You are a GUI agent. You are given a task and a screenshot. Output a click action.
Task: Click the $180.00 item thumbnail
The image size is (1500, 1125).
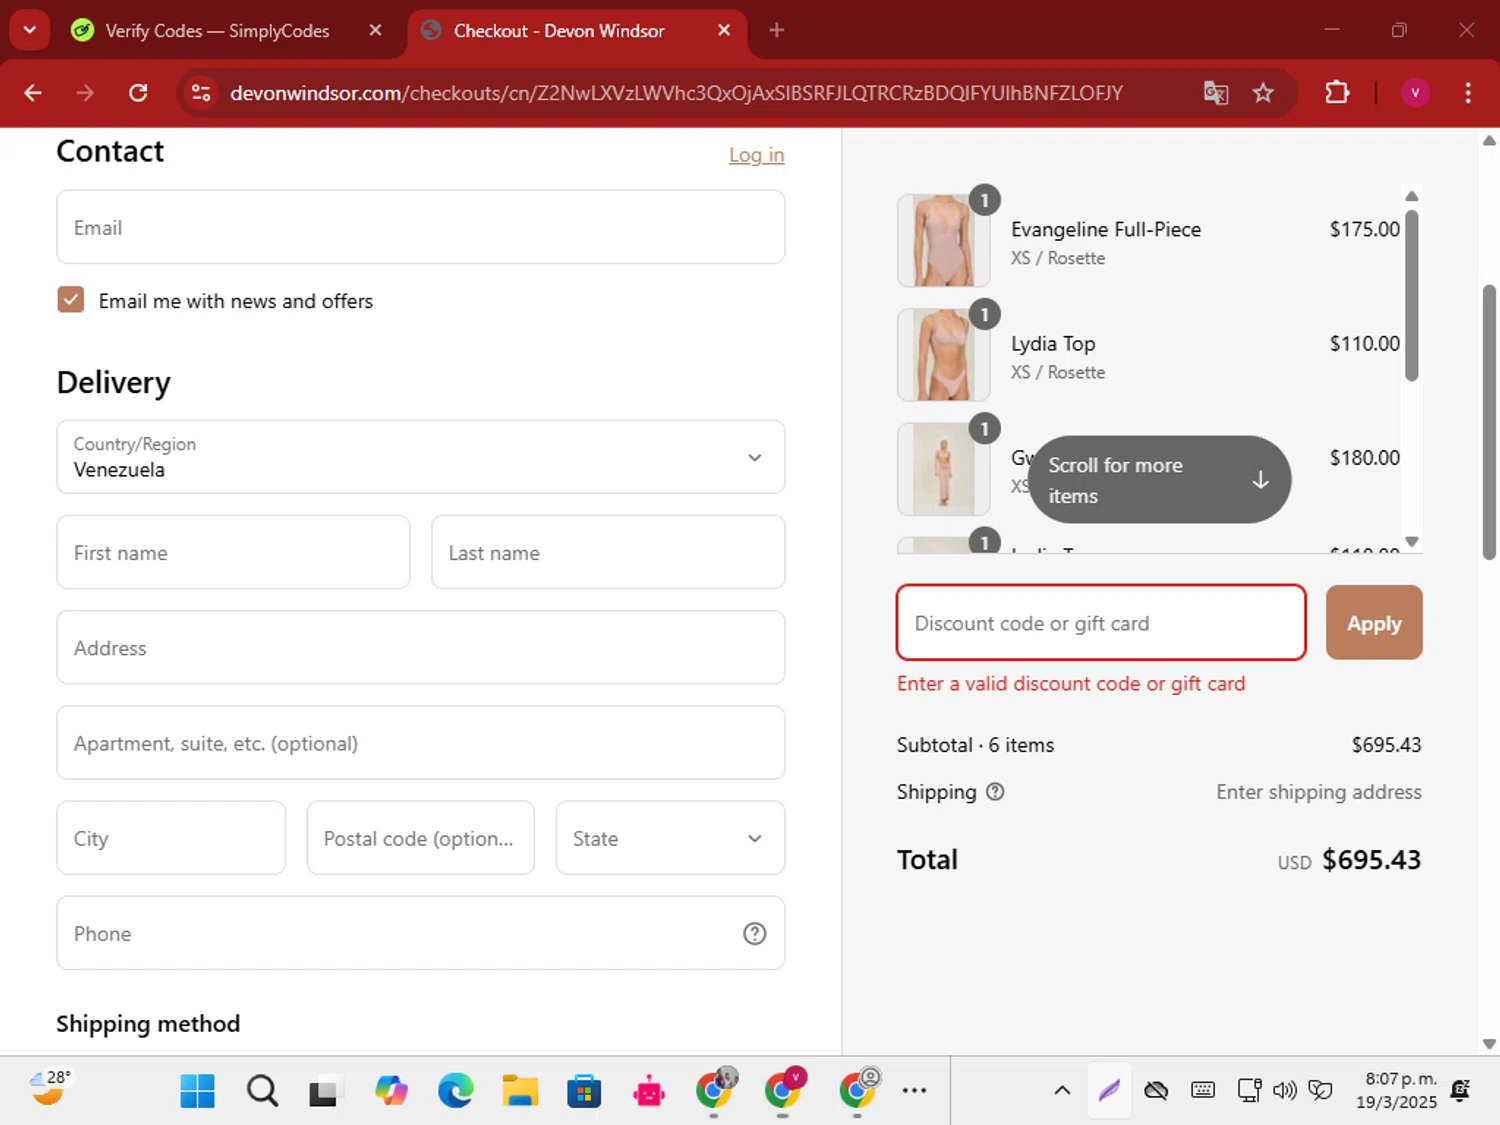click(x=943, y=469)
